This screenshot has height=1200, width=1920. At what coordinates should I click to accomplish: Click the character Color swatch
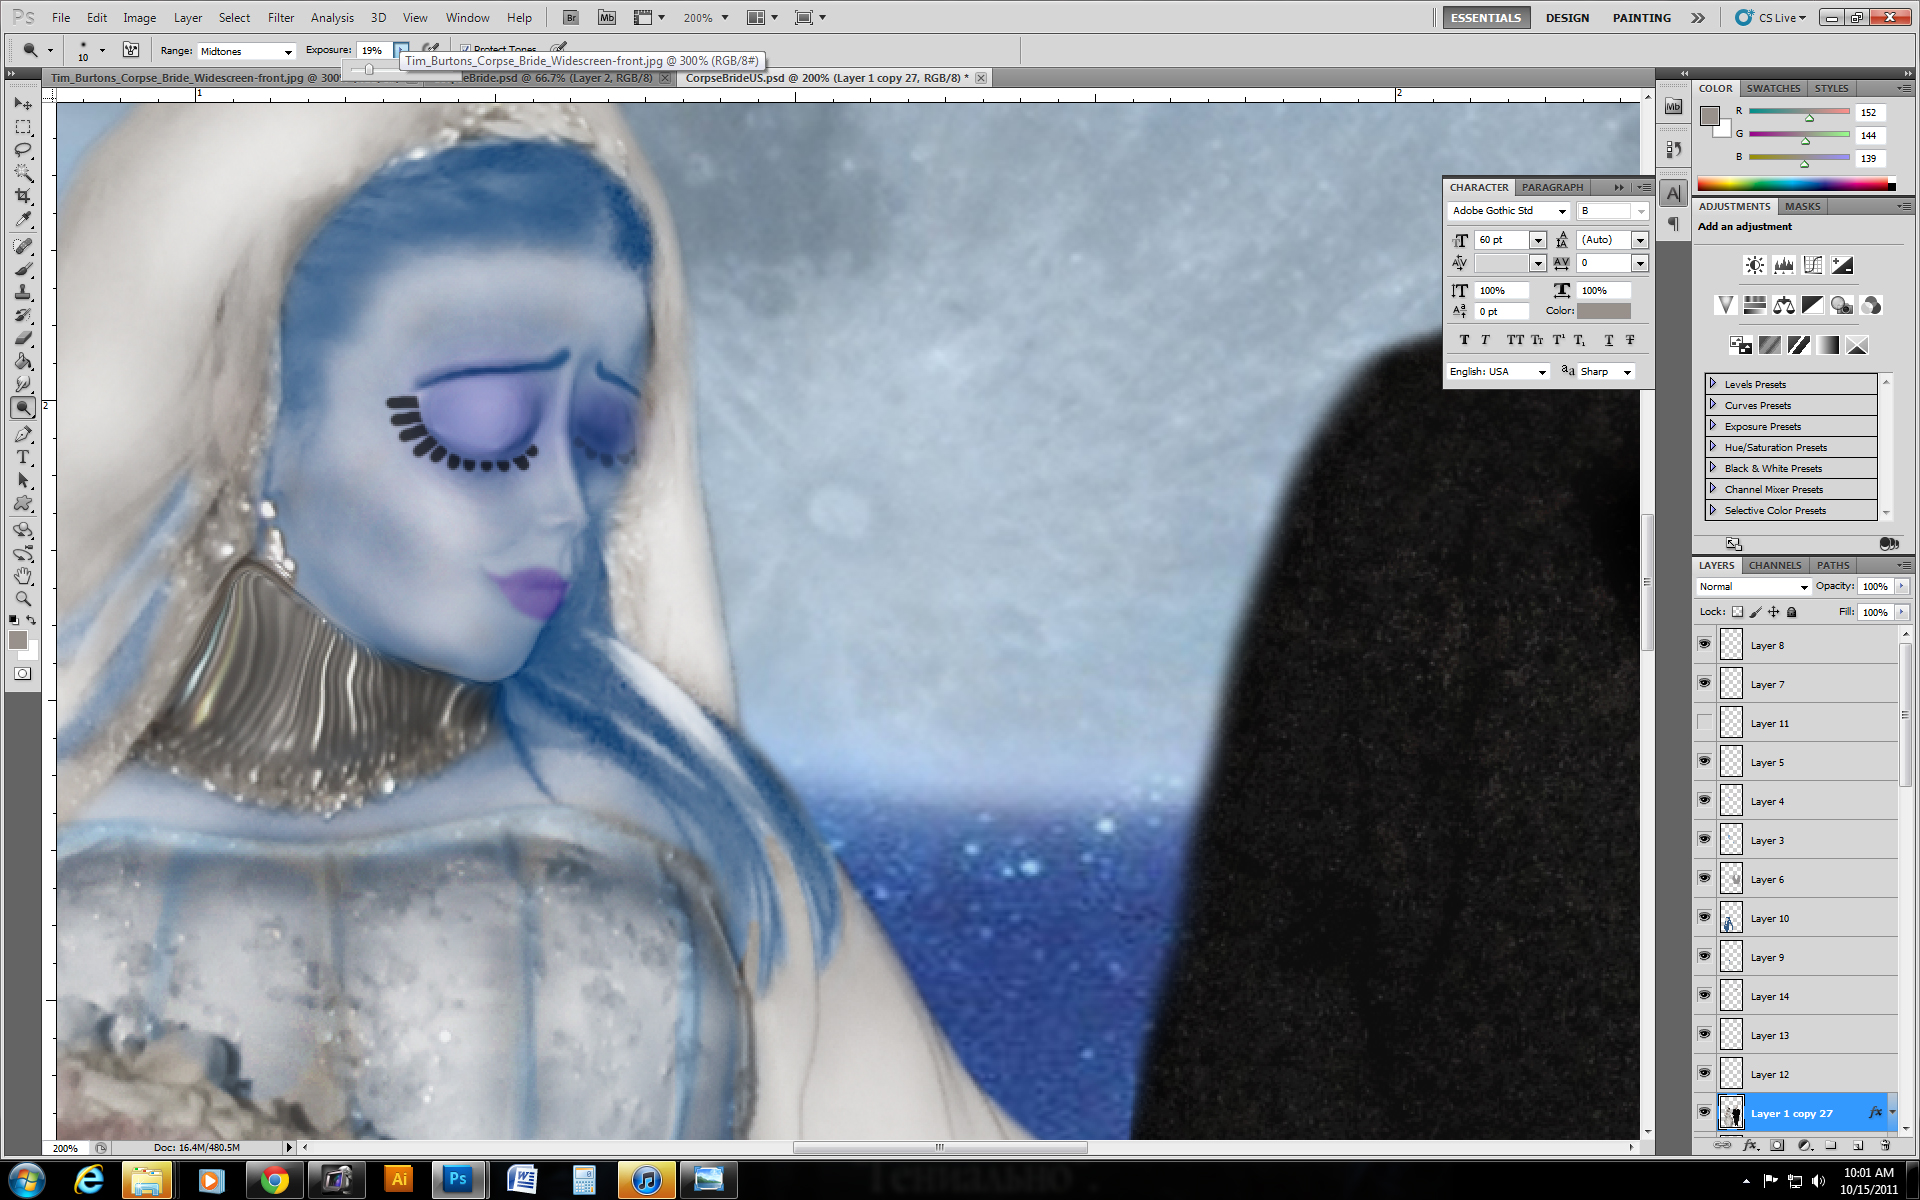1605,312
